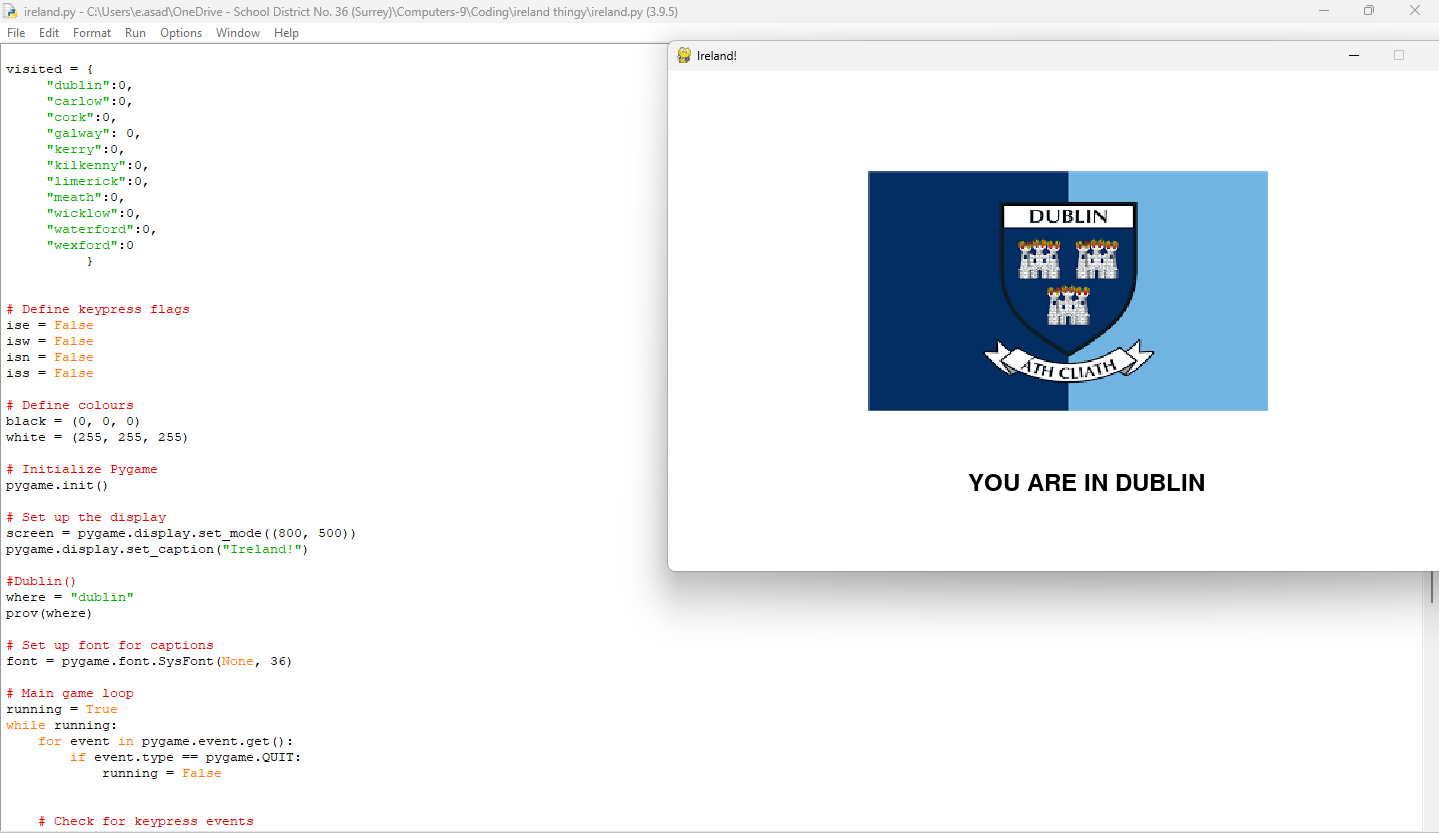This screenshot has width=1439, height=833.
Task: Click the "for event in pygame.event.get():" line
Action: tap(166, 741)
